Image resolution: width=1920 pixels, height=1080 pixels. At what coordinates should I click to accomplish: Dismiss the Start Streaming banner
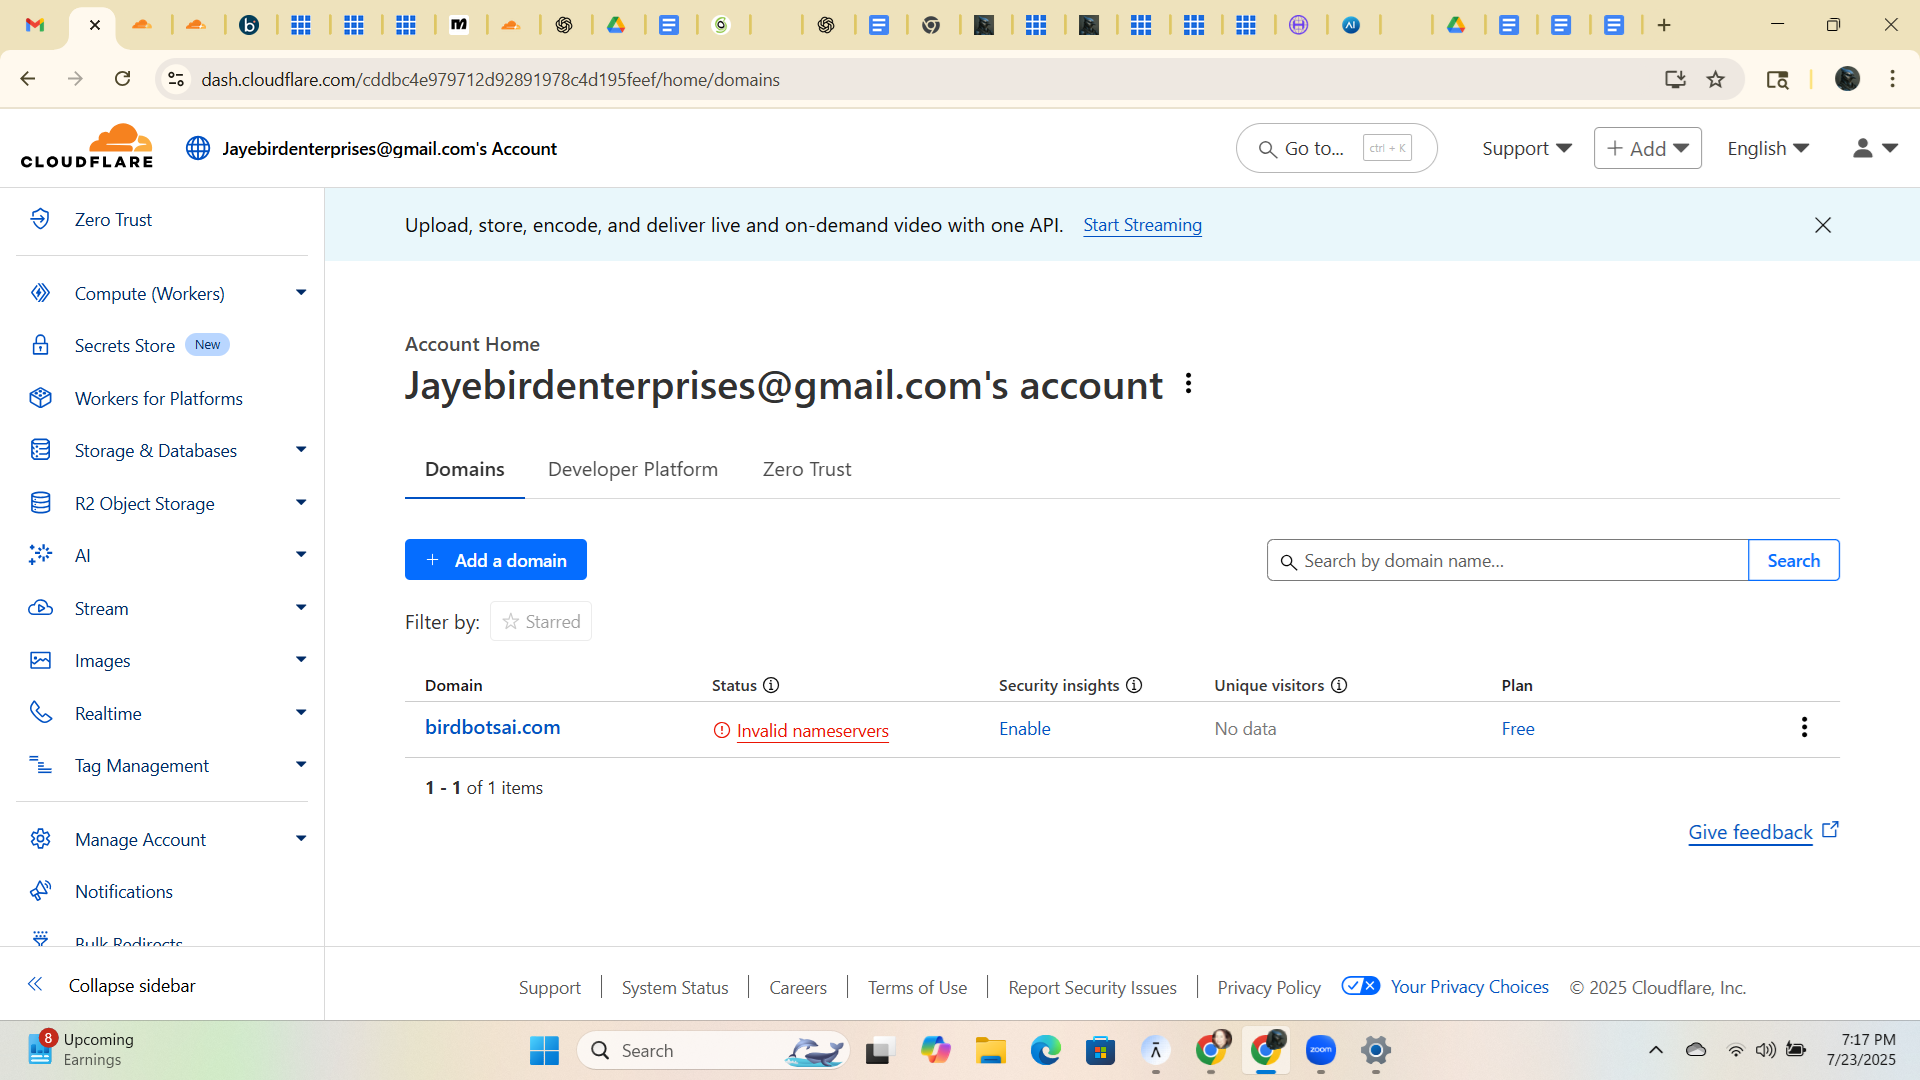(1822, 225)
